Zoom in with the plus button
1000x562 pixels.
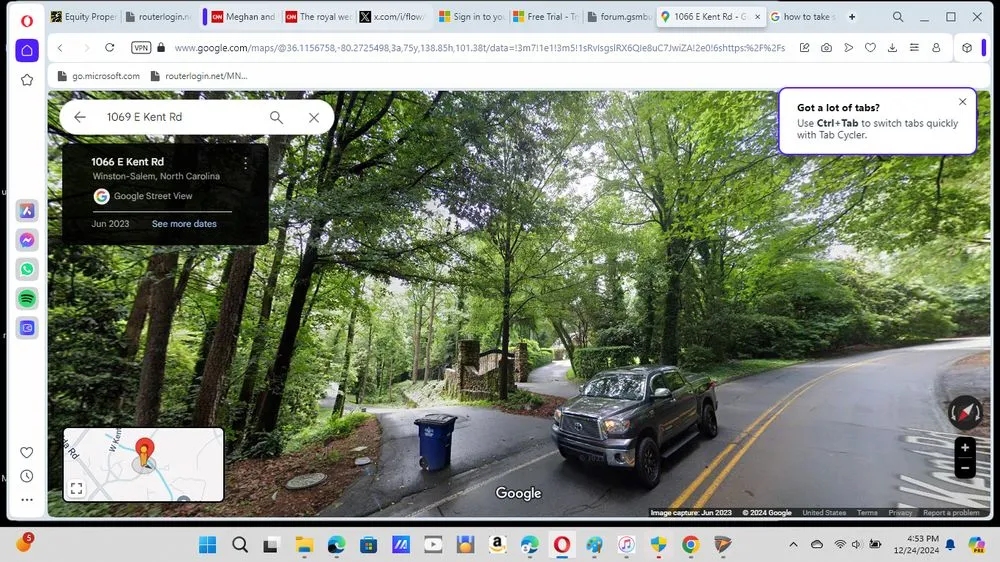click(965, 448)
